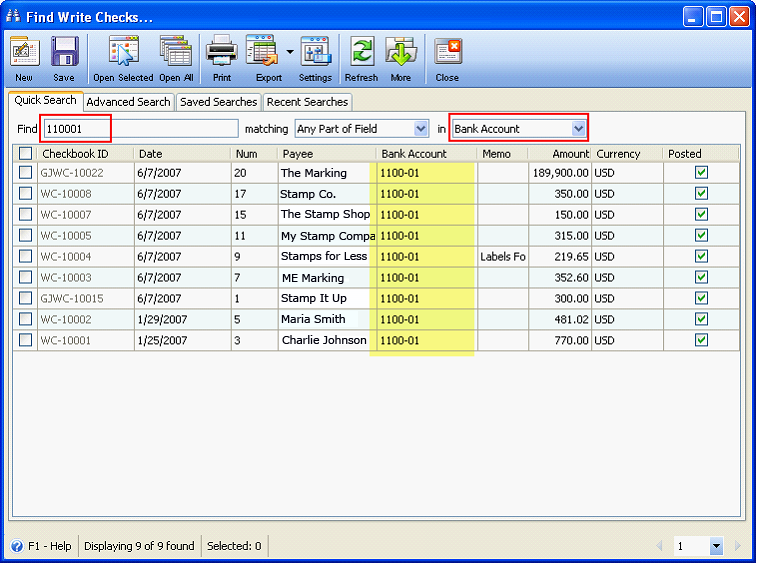Check the row checkbox for WC-10007
The height and width of the screenshot is (564, 757).
25,214
